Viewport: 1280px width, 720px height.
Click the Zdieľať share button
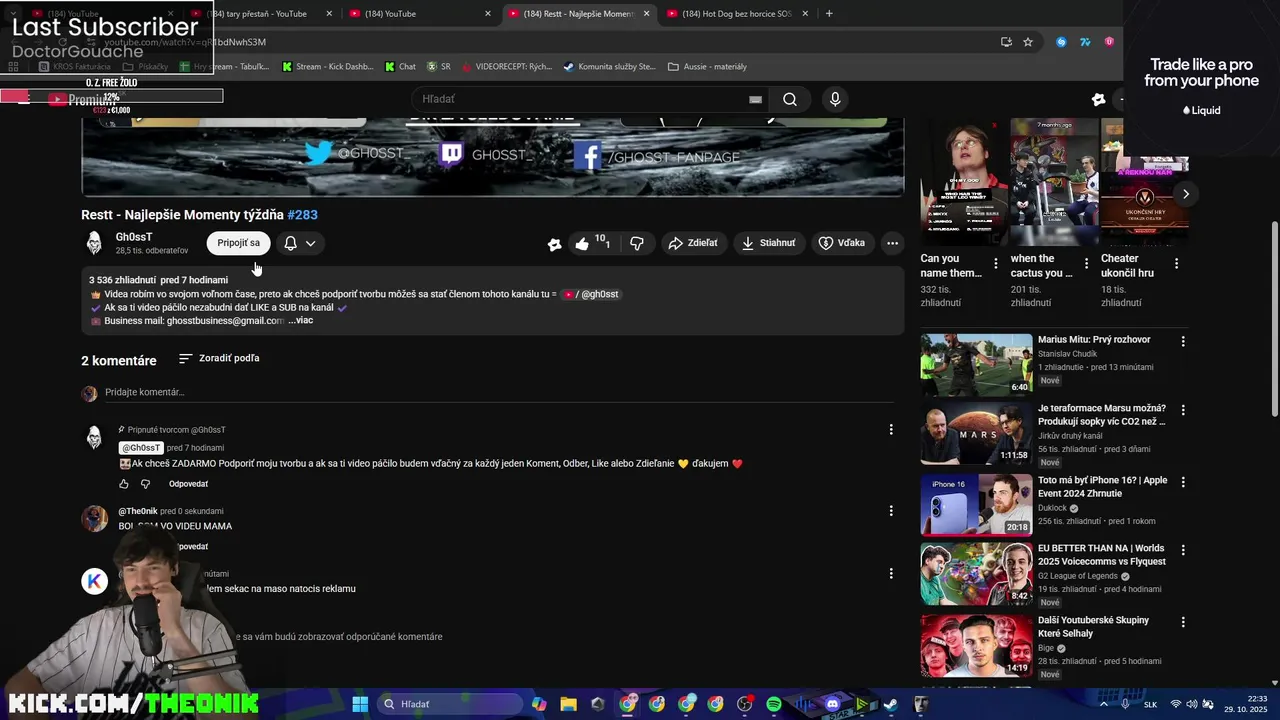coord(693,243)
